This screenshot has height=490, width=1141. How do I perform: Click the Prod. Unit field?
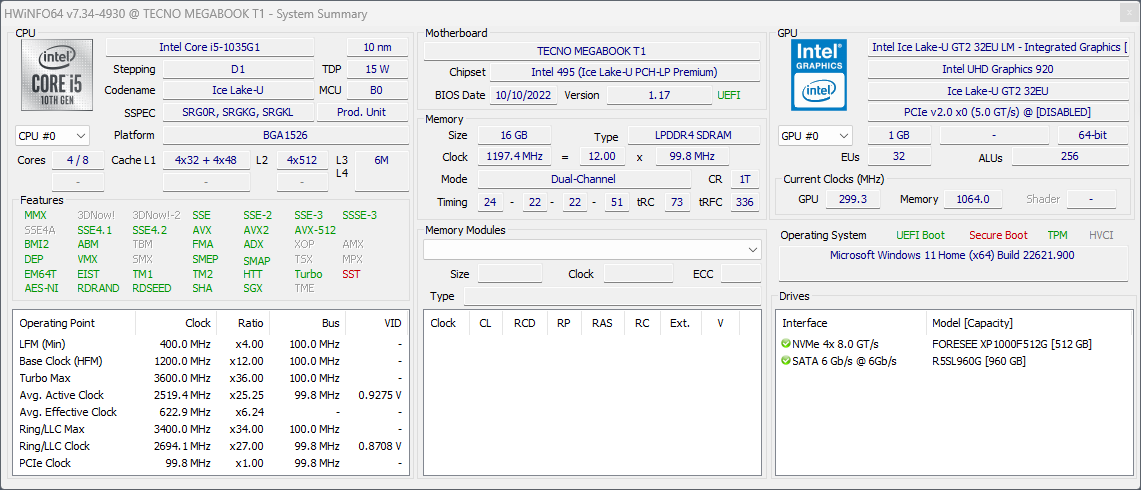(361, 112)
